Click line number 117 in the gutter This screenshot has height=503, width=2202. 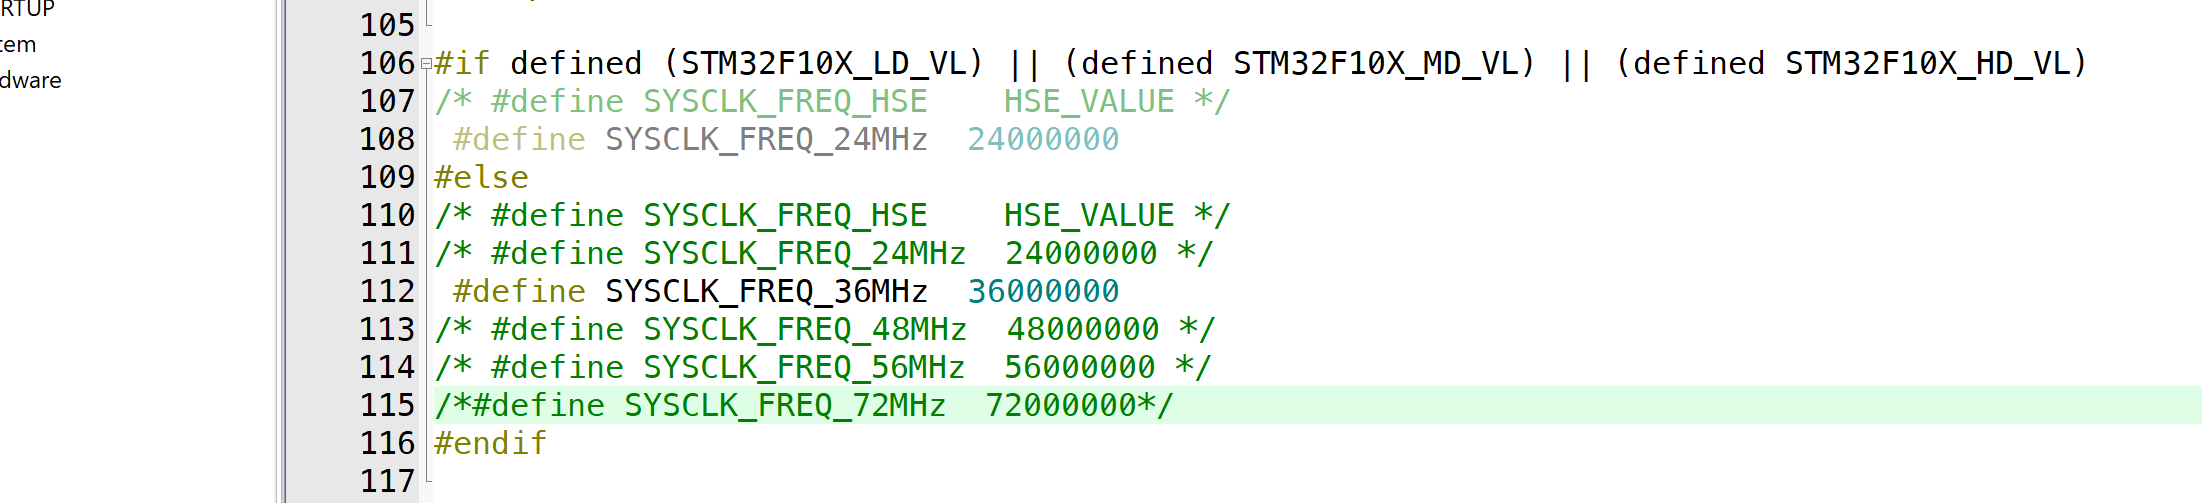click(387, 481)
